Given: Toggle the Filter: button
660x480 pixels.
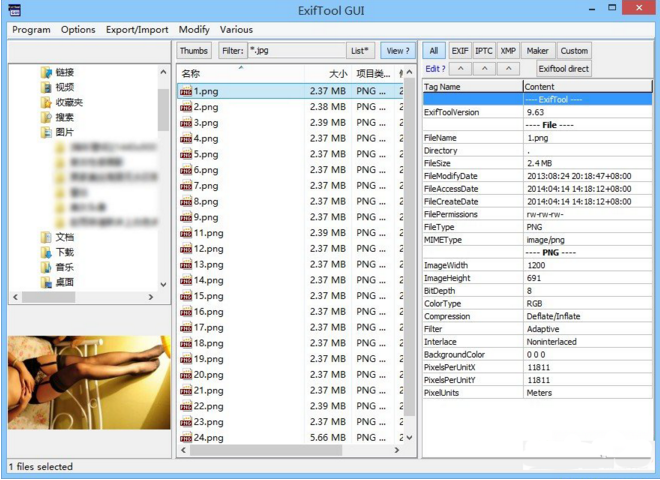Looking at the screenshot, I should click(x=233, y=51).
